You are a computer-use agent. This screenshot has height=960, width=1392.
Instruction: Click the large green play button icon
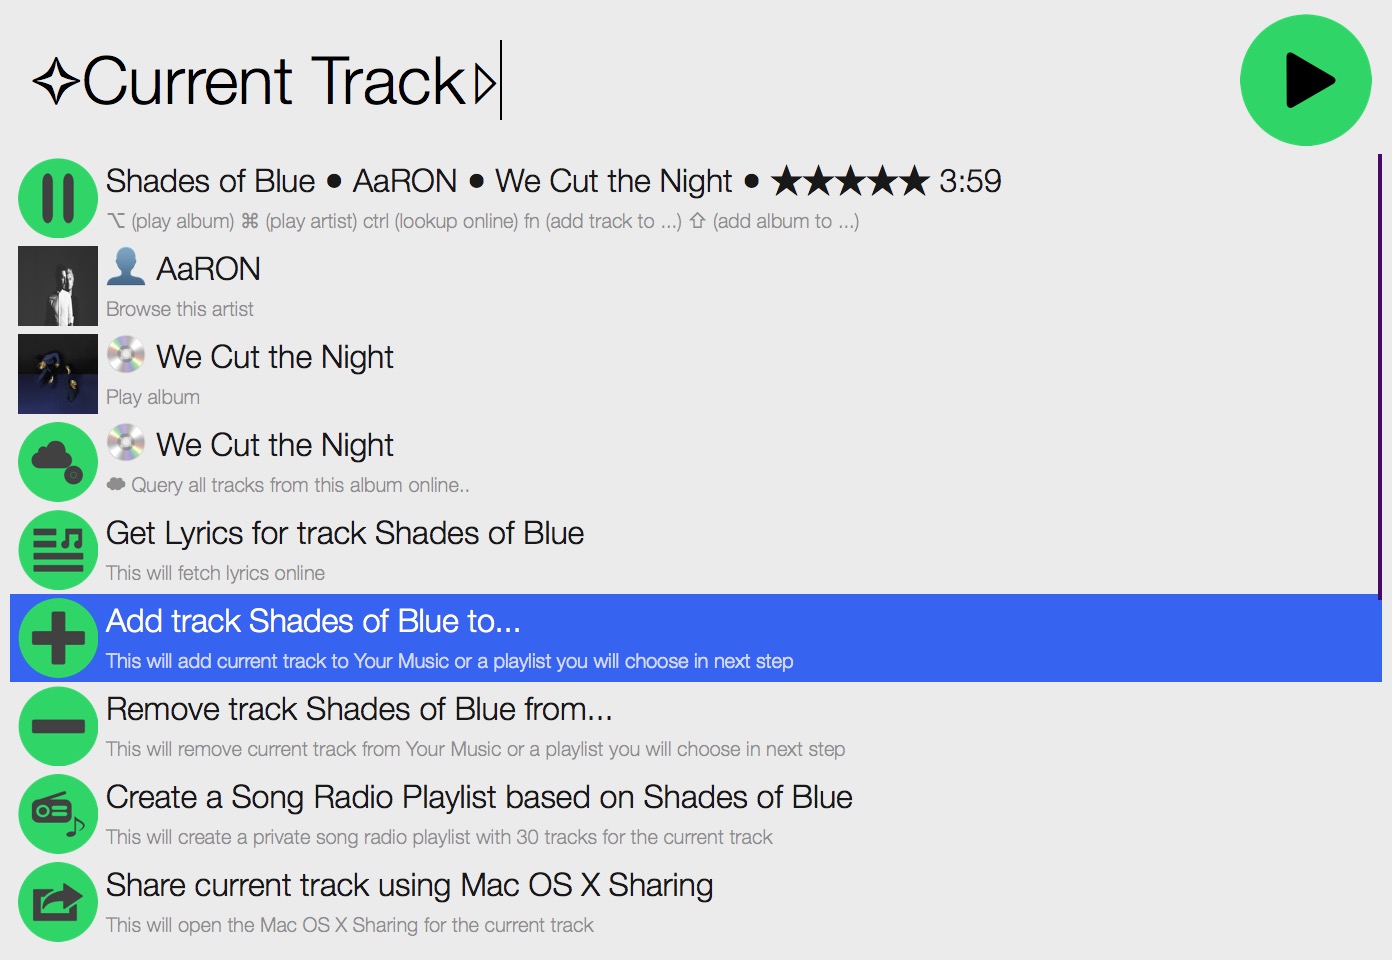click(1306, 80)
